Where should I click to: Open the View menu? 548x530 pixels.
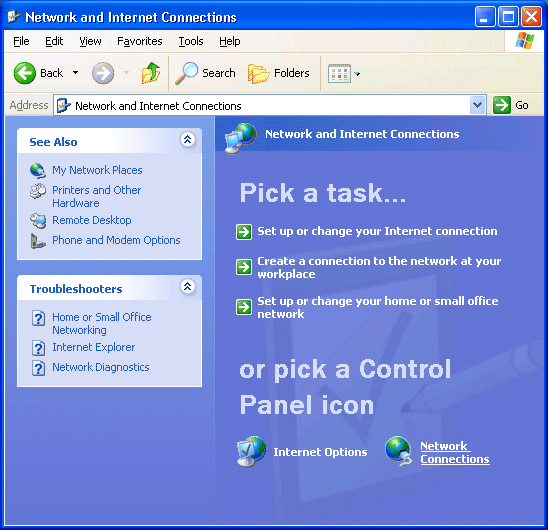coord(90,41)
